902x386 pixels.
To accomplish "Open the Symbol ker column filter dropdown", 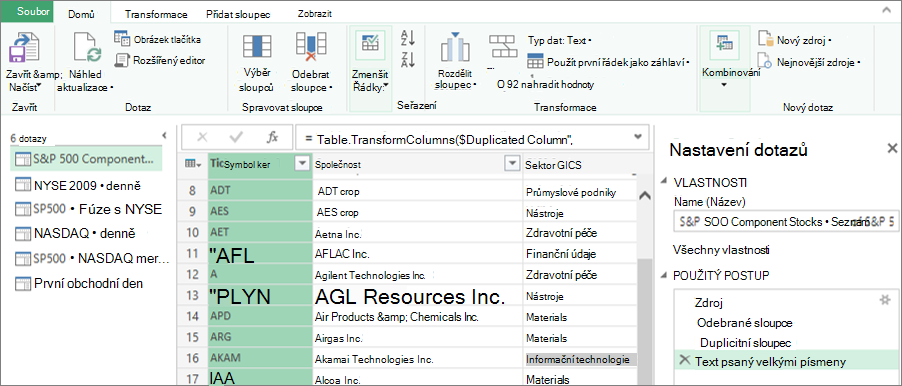I will tap(302, 164).
